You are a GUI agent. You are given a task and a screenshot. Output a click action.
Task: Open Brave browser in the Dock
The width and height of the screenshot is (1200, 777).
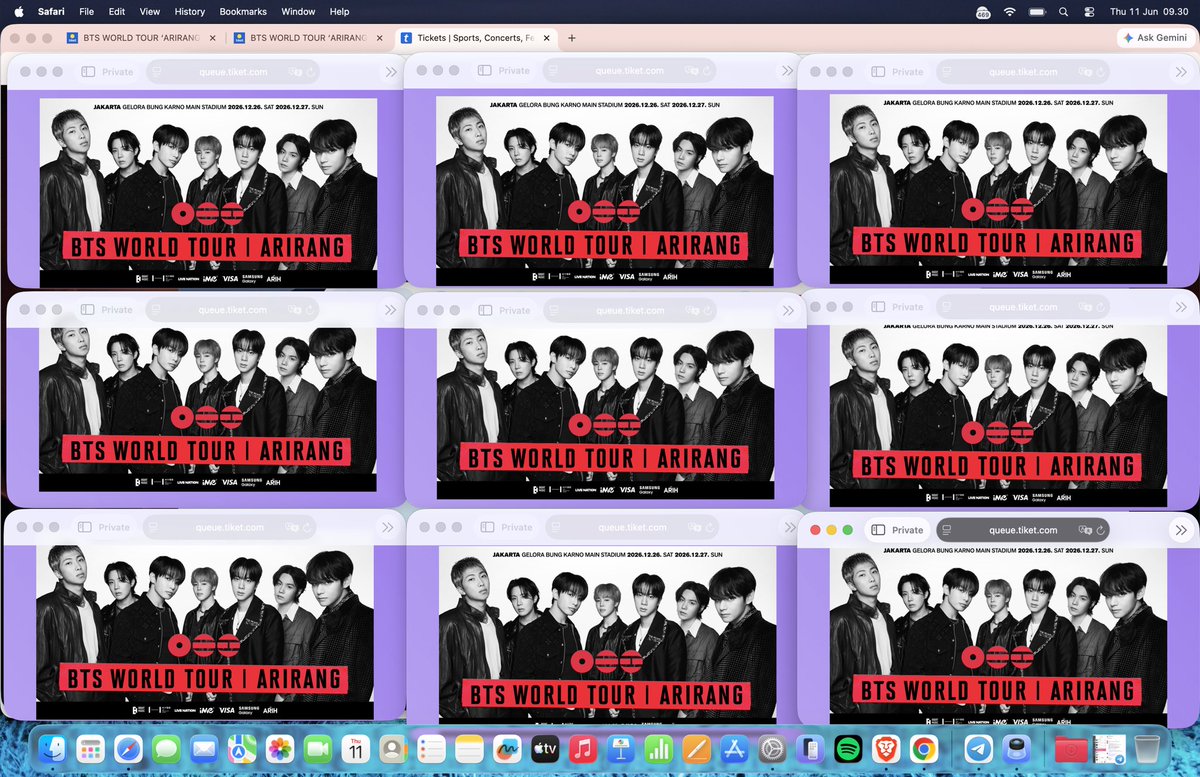pyautogui.click(x=886, y=748)
